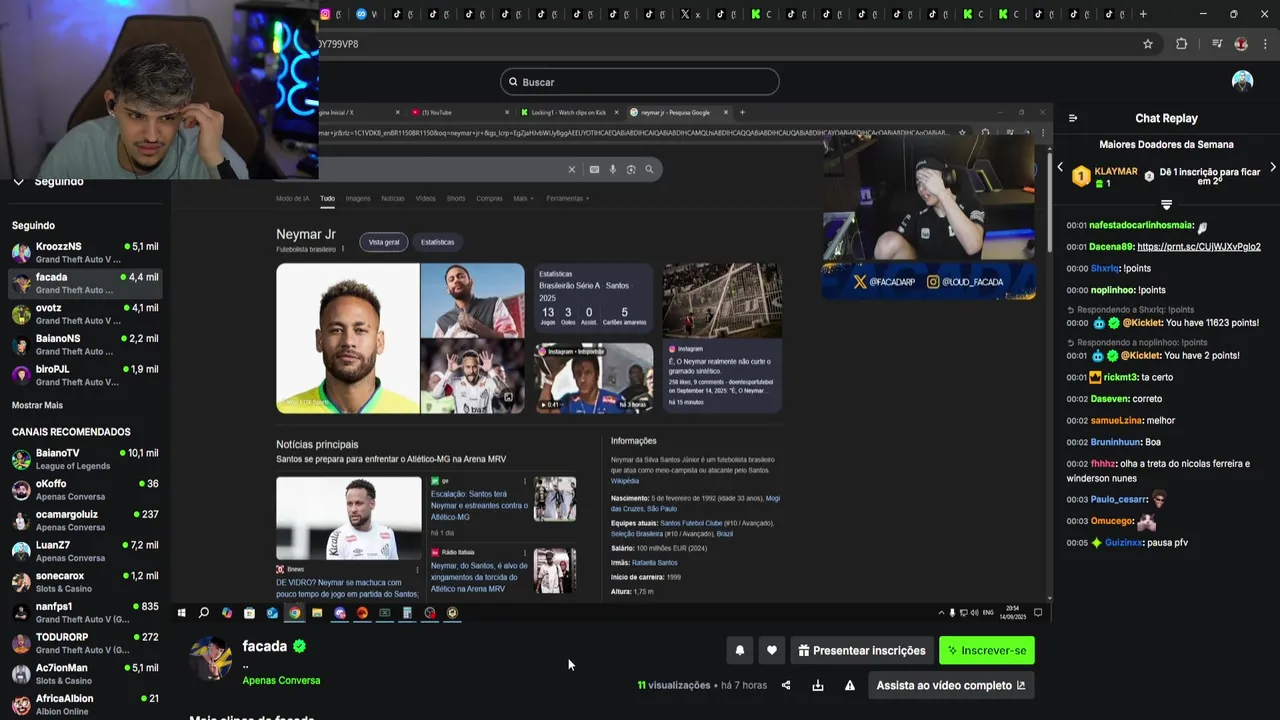This screenshot has width=1280, height=720.
Task: Select the Imagens tab in the Google results
Action: pyautogui.click(x=358, y=198)
